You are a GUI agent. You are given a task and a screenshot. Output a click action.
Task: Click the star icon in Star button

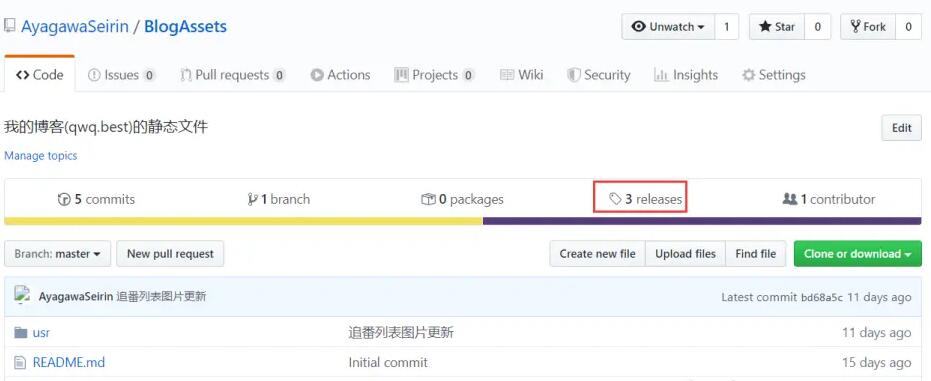765,27
